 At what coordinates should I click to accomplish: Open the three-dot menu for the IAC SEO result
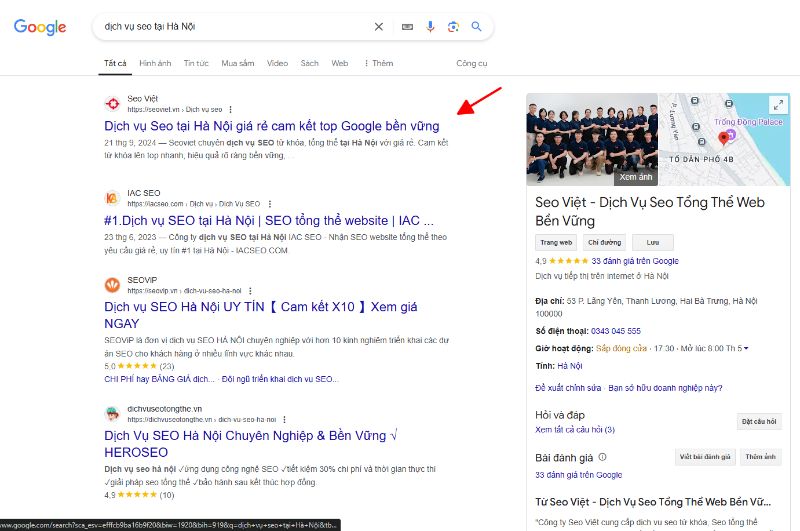[x=270, y=204]
